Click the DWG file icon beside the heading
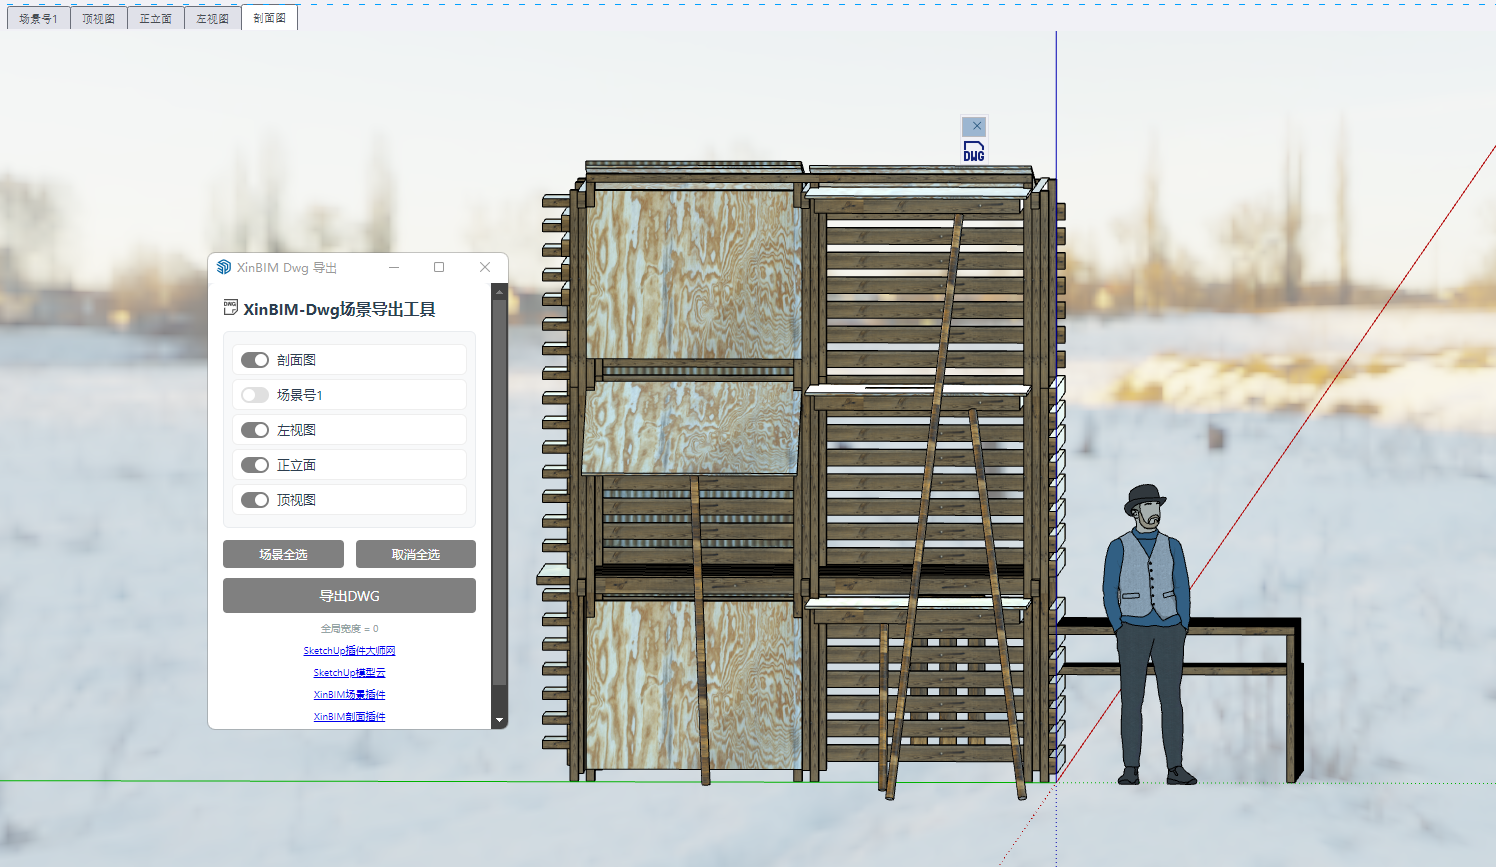The image size is (1496, 867). pyautogui.click(x=231, y=308)
